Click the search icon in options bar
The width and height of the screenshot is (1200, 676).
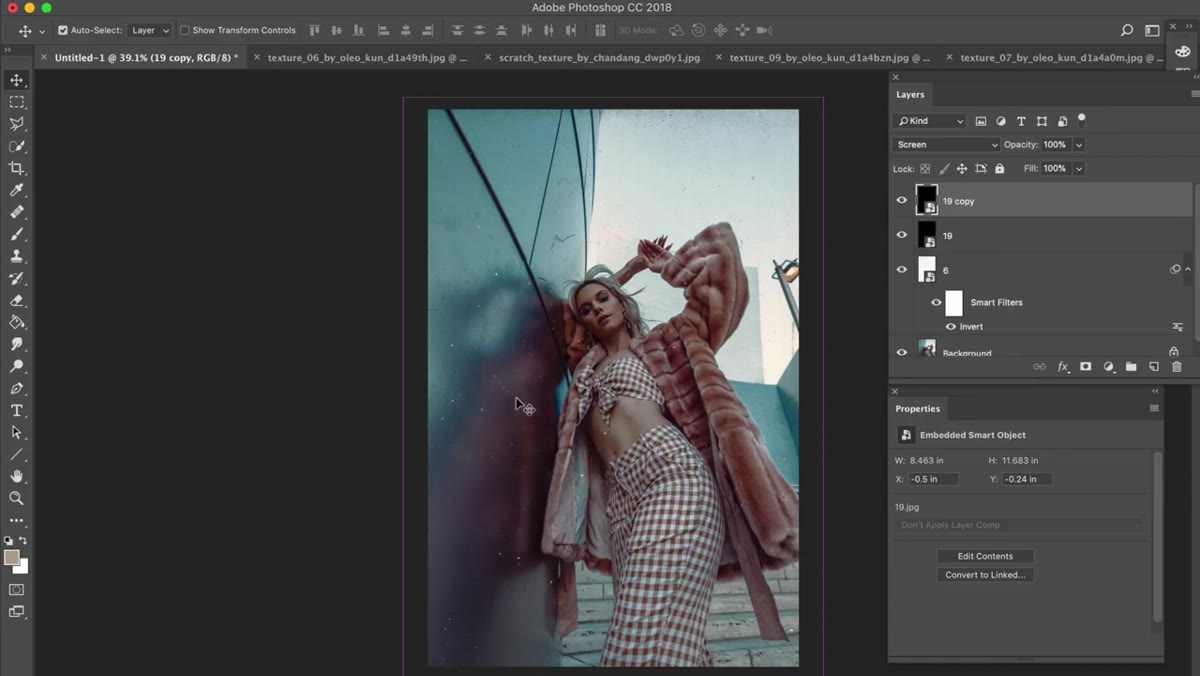click(1127, 31)
